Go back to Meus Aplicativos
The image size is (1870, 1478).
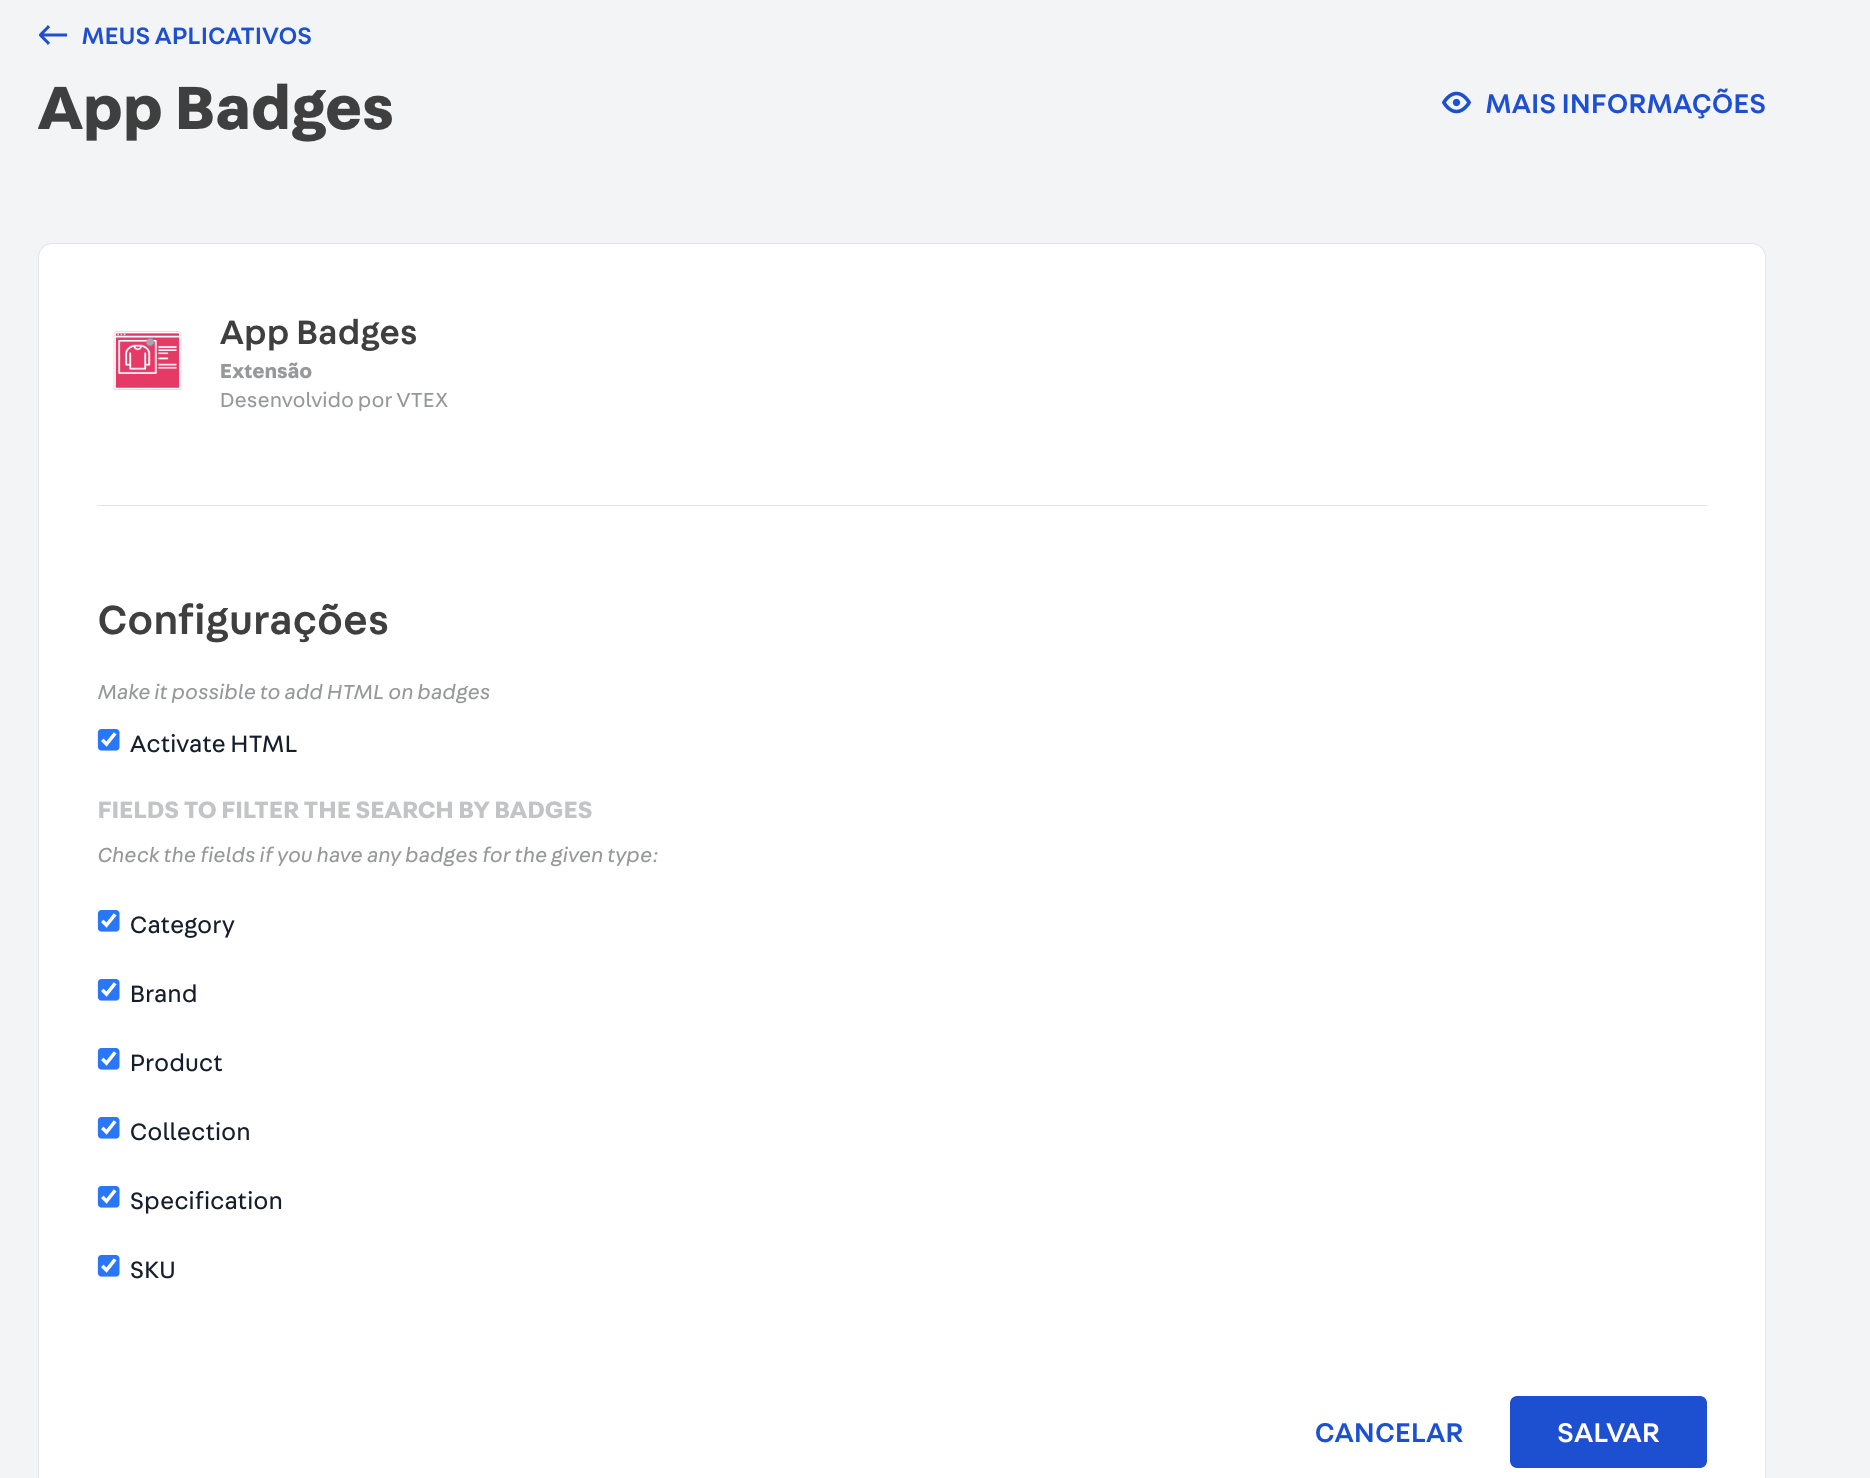click(x=196, y=36)
